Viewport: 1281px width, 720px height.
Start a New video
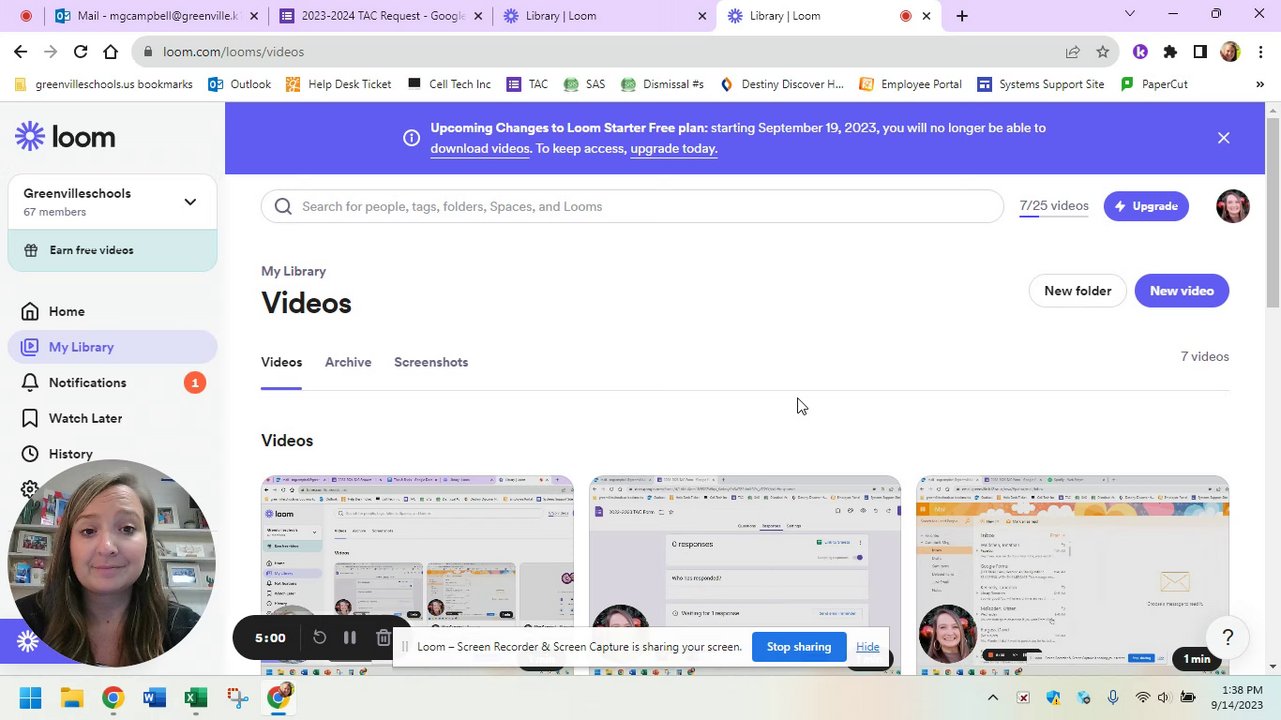1181,291
